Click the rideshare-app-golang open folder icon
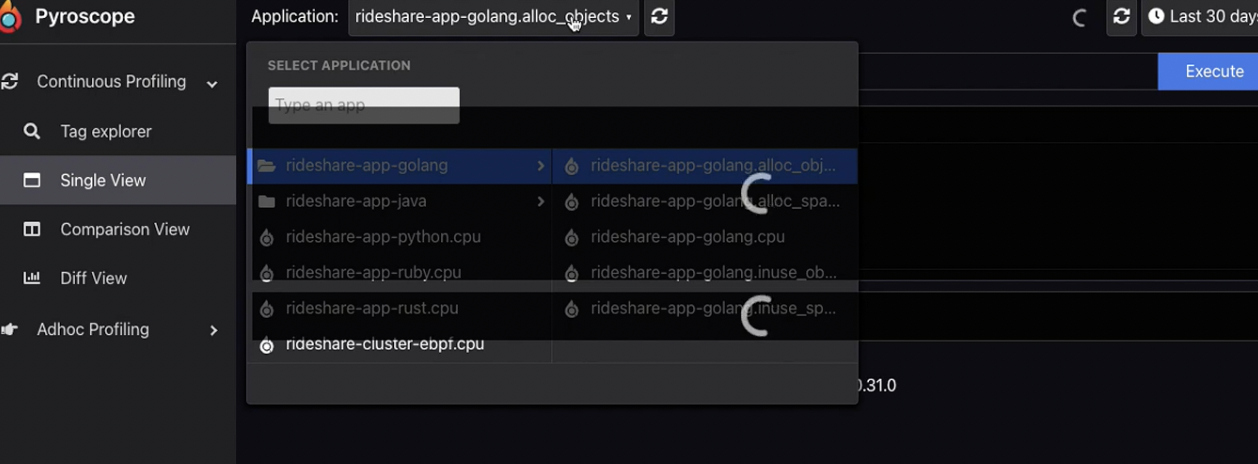The height and width of the screenshot is (464, 1258). pyautogui.click(x=266, y=166)
